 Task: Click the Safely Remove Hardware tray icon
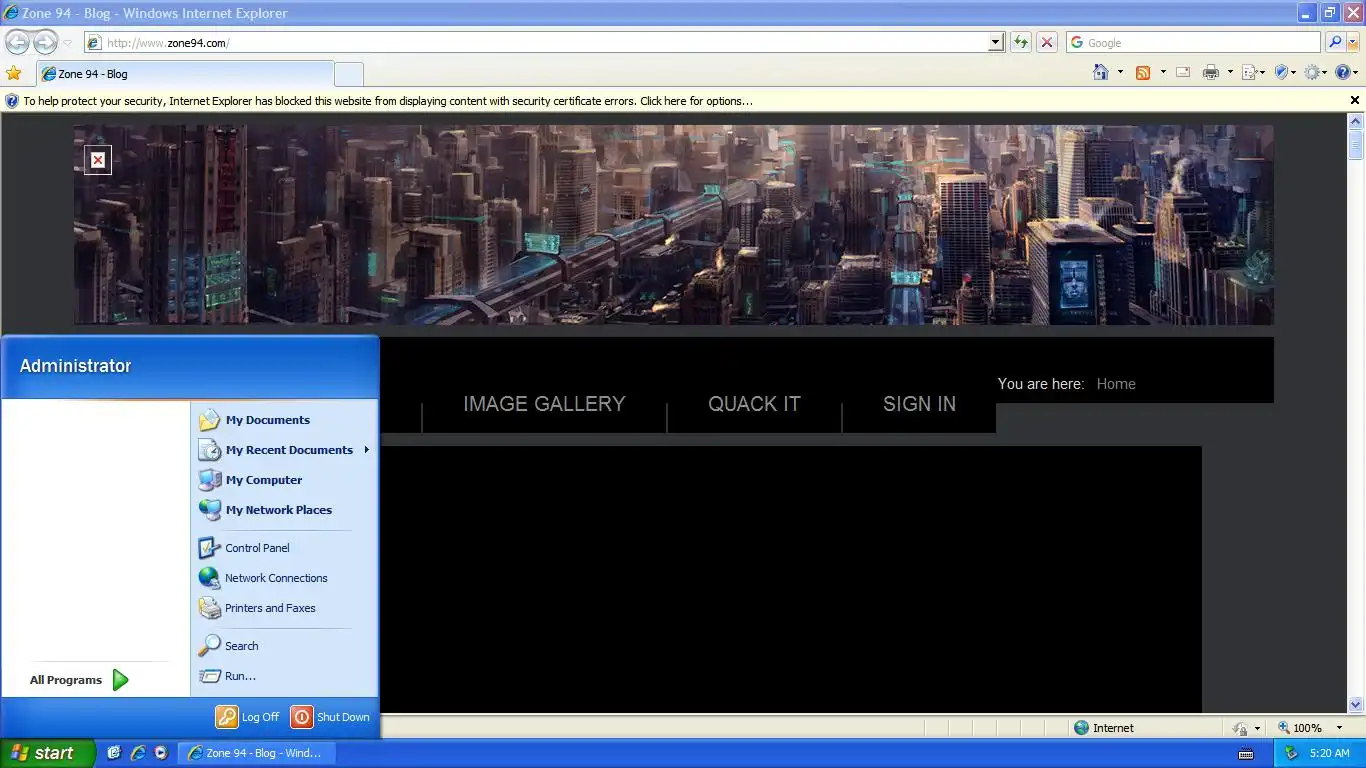coord(1291,753)
